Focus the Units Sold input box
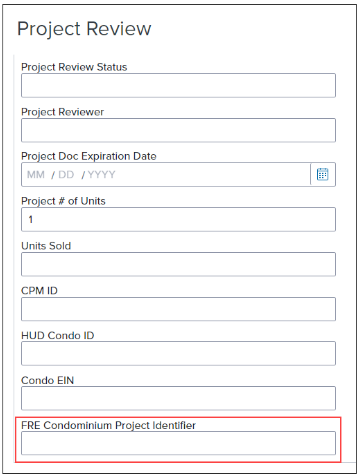 (x=178, y=264)
